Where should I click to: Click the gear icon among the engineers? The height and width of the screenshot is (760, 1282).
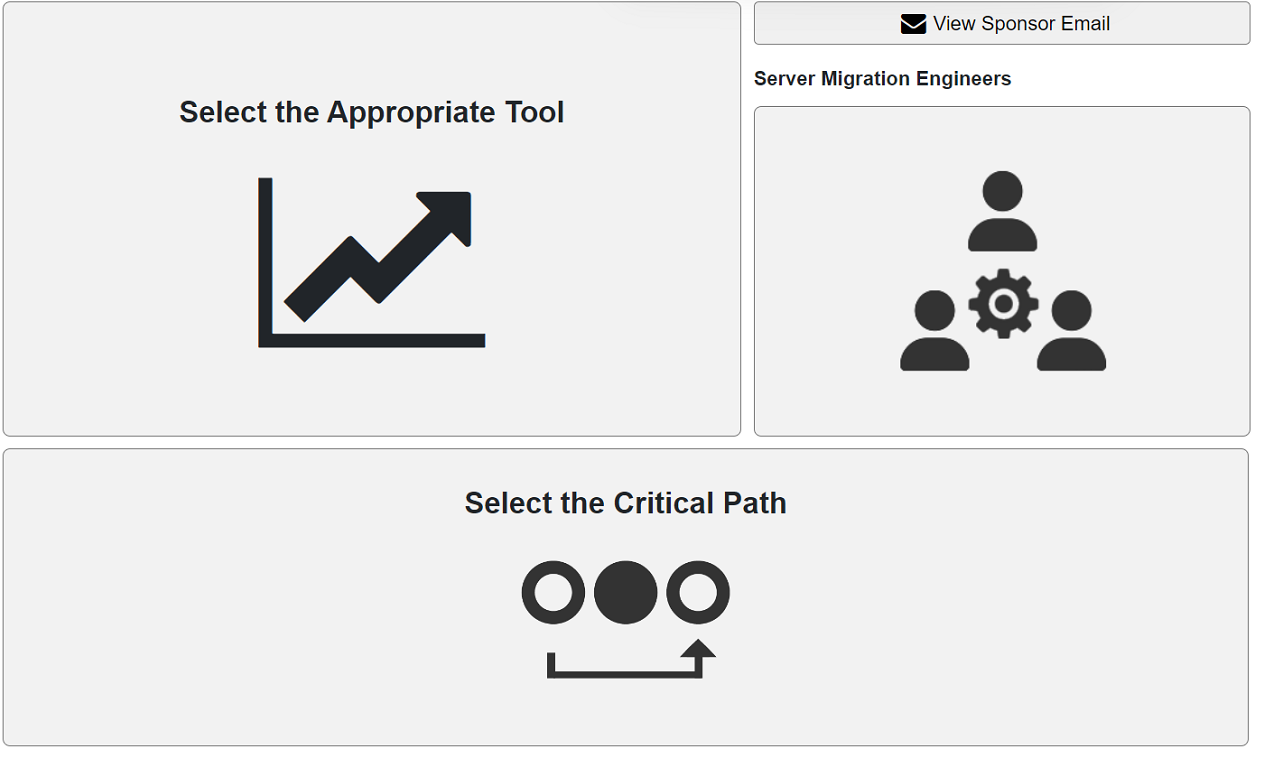[x=1003, y=303]
